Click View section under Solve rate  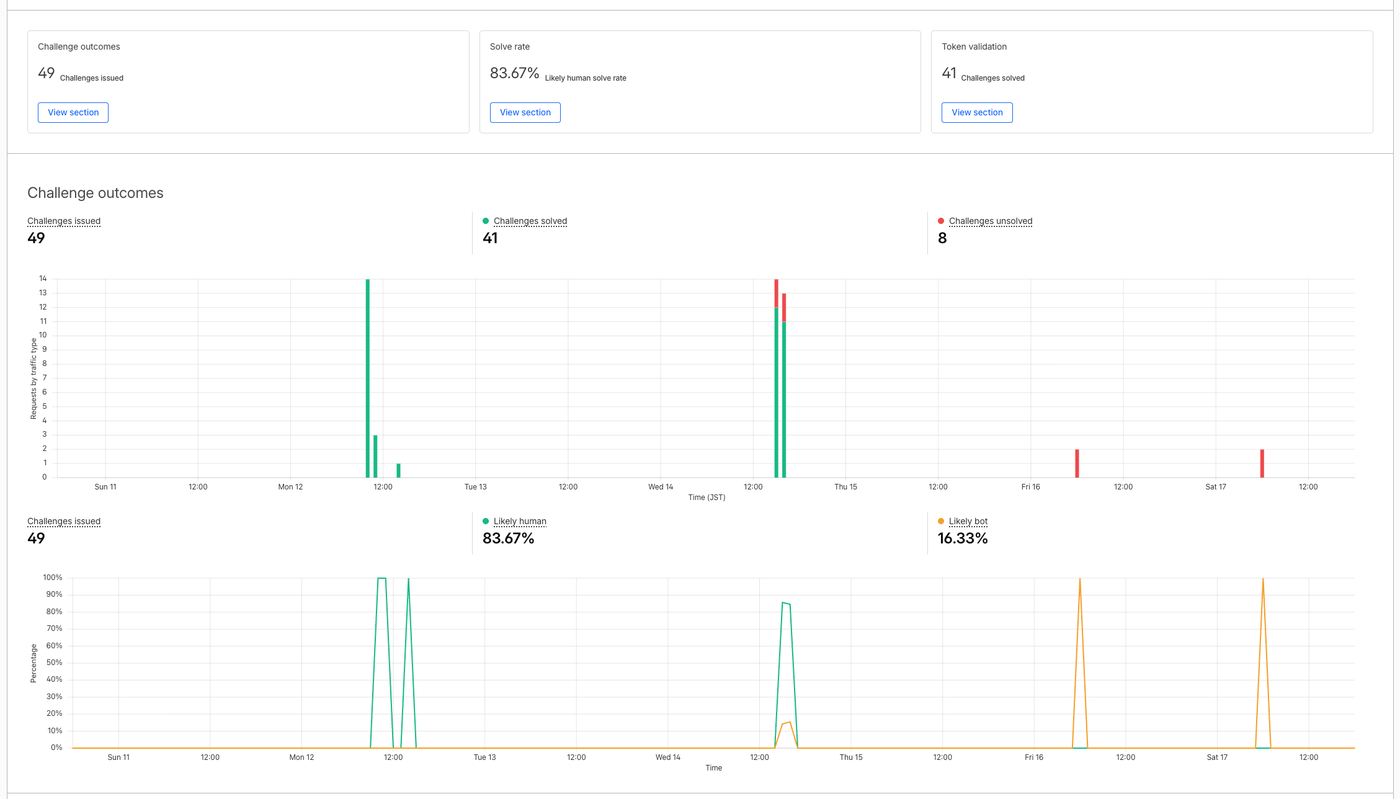click(x=525, y=112)
